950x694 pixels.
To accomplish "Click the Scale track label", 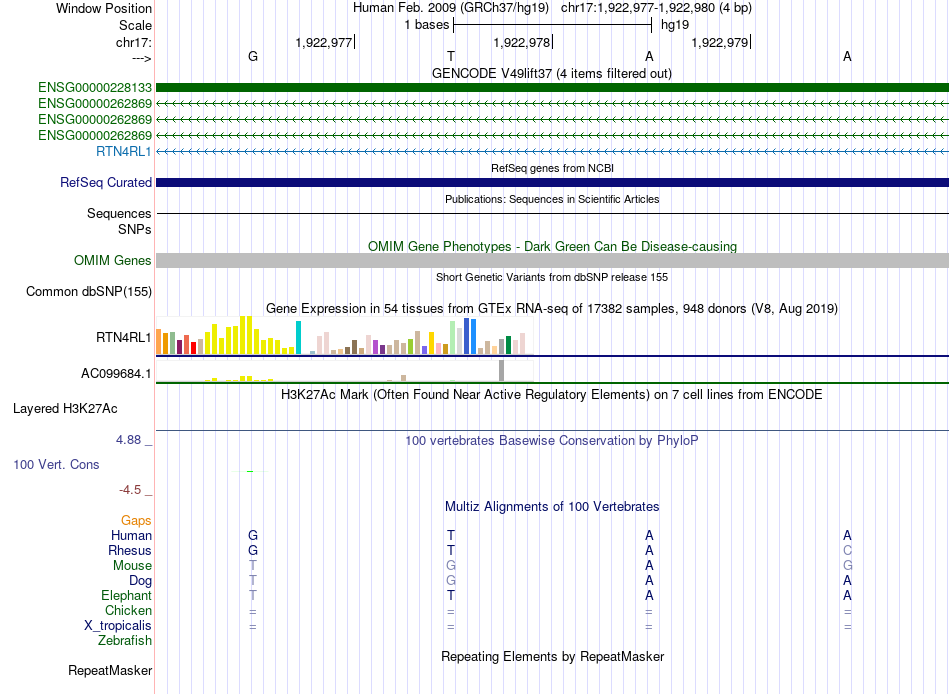I will (135, 25).
